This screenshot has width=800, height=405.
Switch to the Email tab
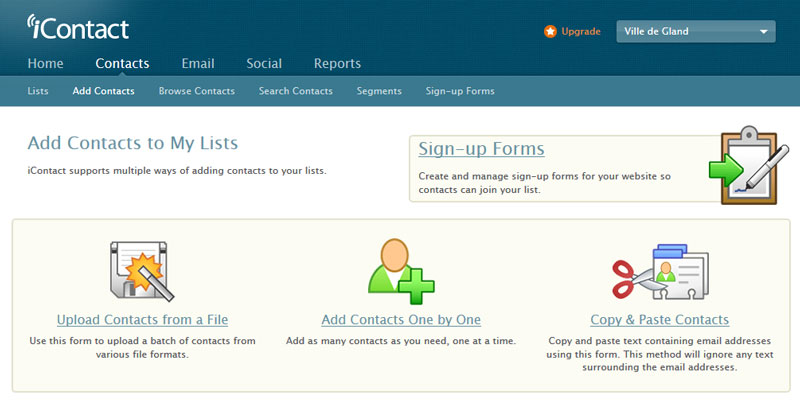(x=198, y=63)
